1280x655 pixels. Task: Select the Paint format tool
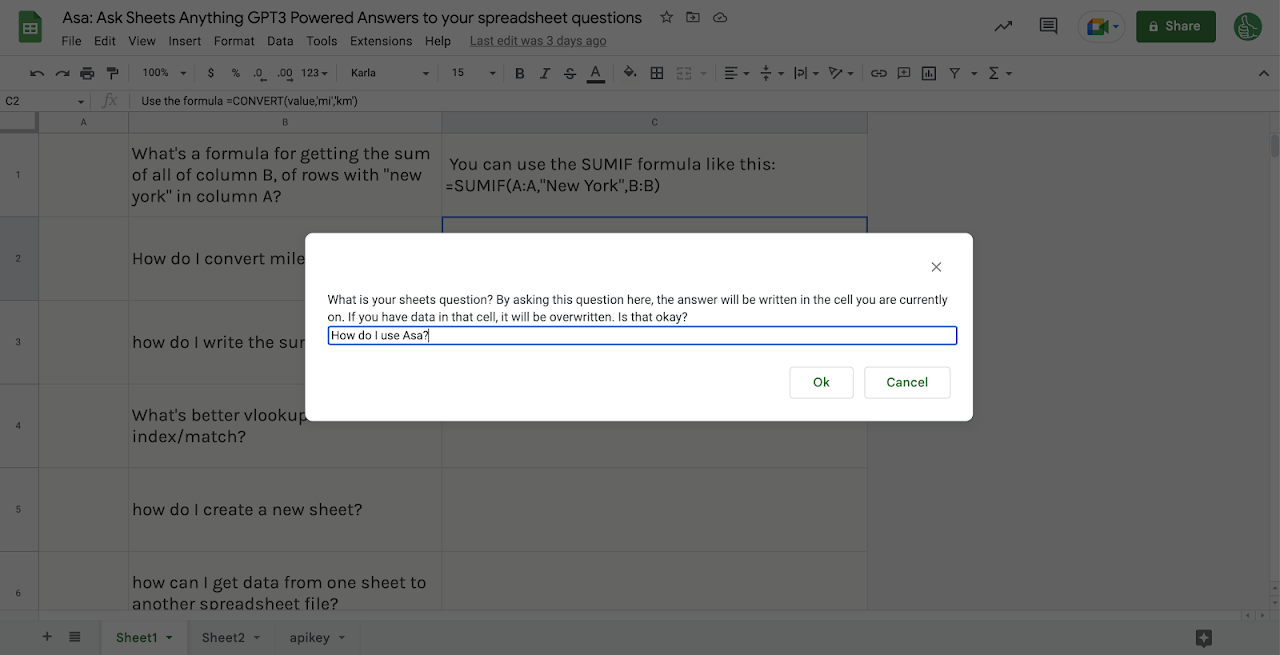click(112, 73)
